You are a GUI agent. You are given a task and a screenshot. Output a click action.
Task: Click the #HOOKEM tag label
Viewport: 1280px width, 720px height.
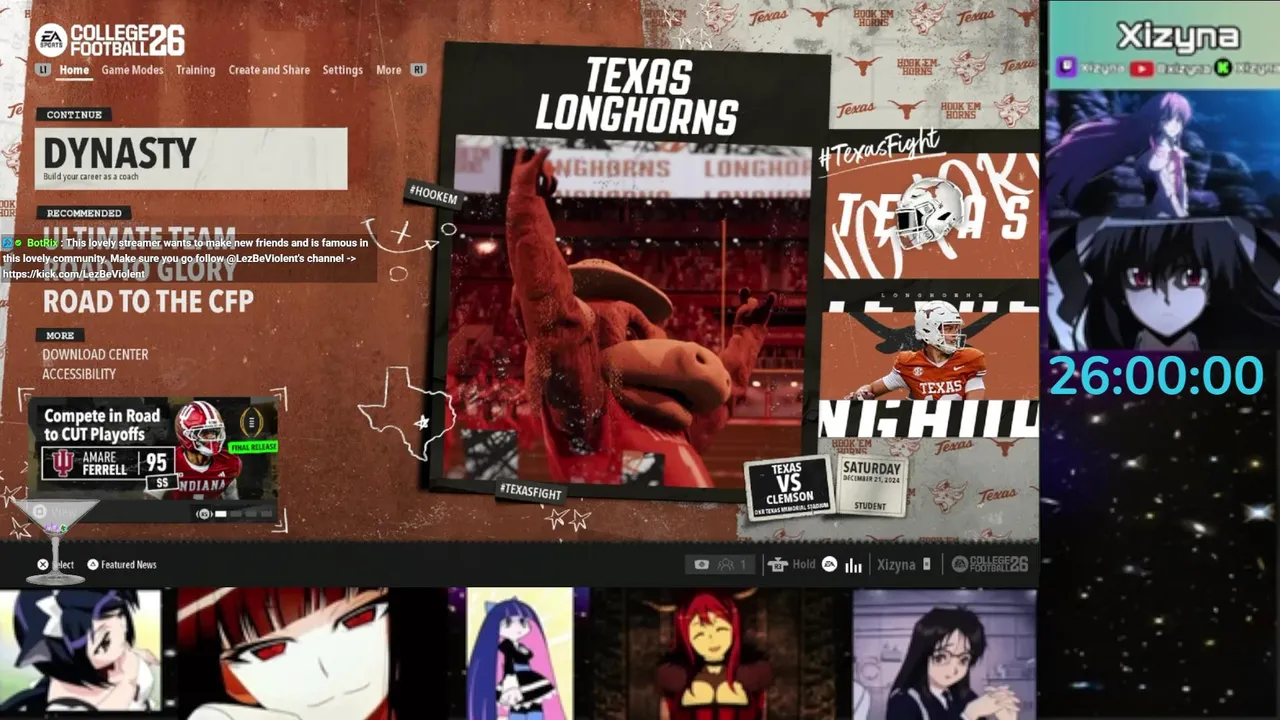coord(434,196)
